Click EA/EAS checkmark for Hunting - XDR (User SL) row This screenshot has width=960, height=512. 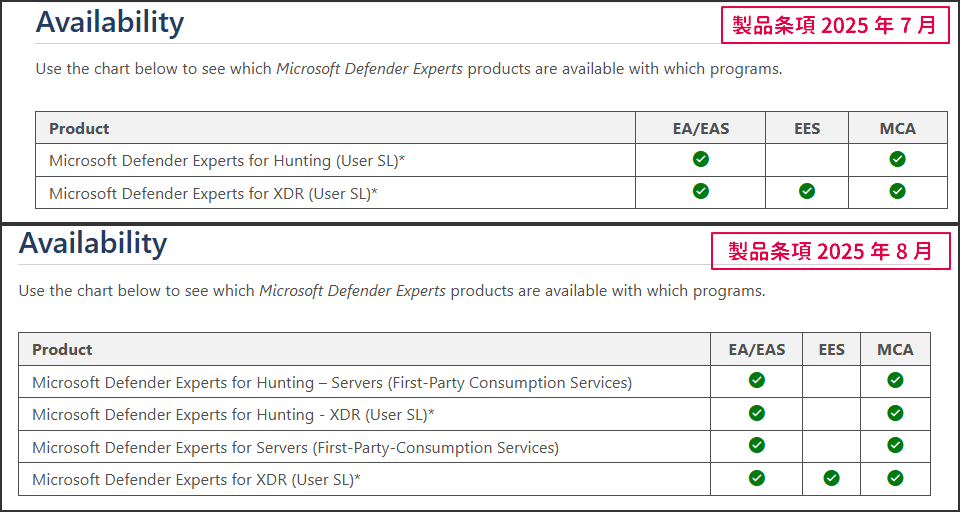[x=757, y=413]
